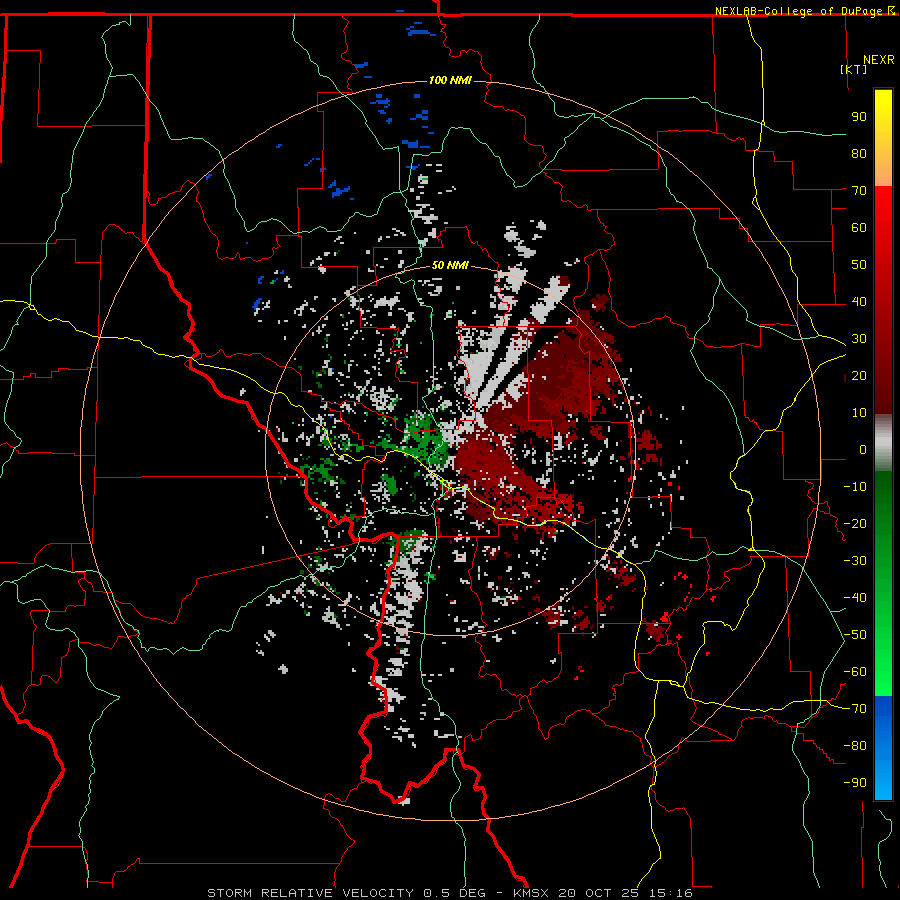Screen dimensions: 900x900
Task: Click the -30 value on velocity scale
Action: tap(855, 561)
